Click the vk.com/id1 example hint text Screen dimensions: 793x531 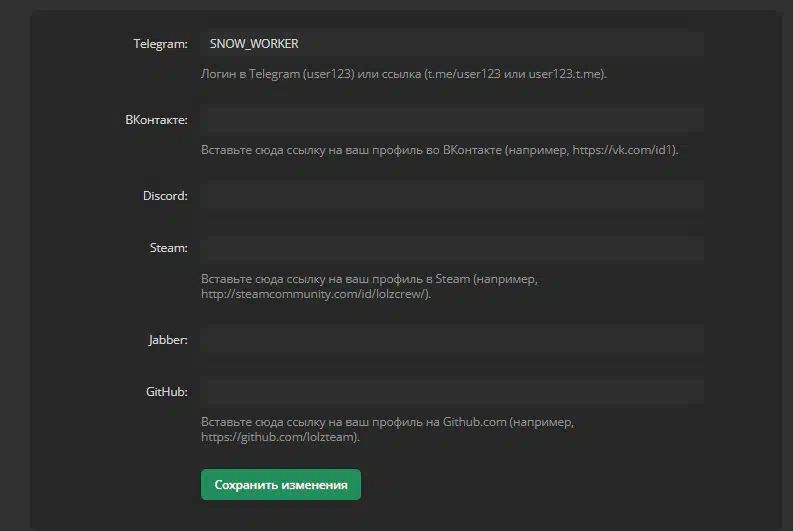click(439, 150)
